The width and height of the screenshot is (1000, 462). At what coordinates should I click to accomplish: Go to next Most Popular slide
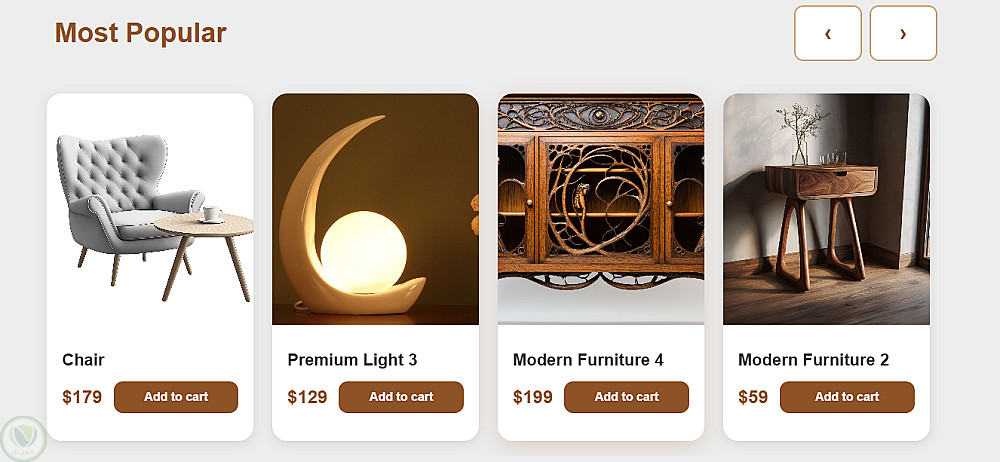(x=903, y=33)
